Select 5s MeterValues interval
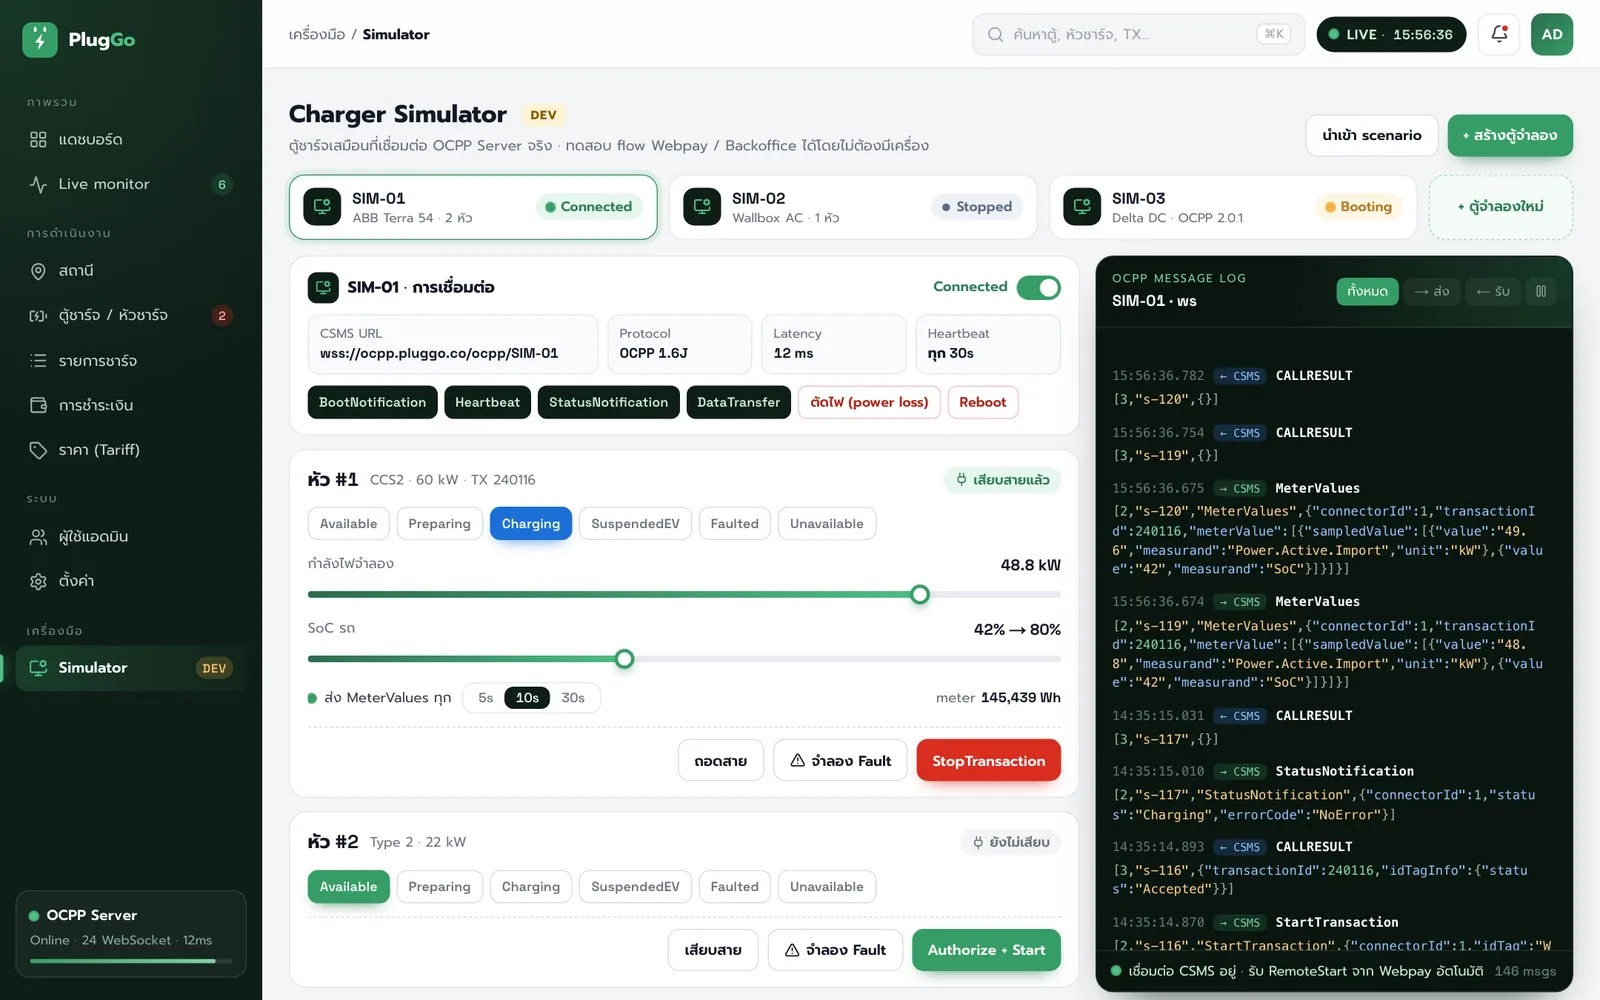 (x=486, y=698)
